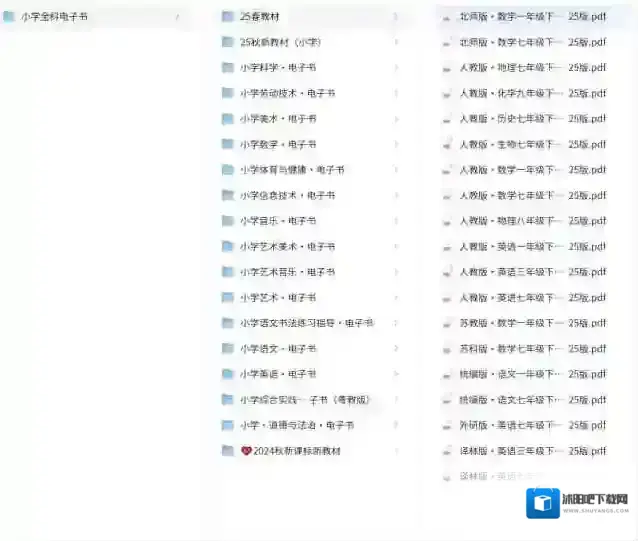The height and width of the screenshot is (541, 638).
Task: Expand the chevron on 小学美术·电子书 row
Action: coord(396,119)
